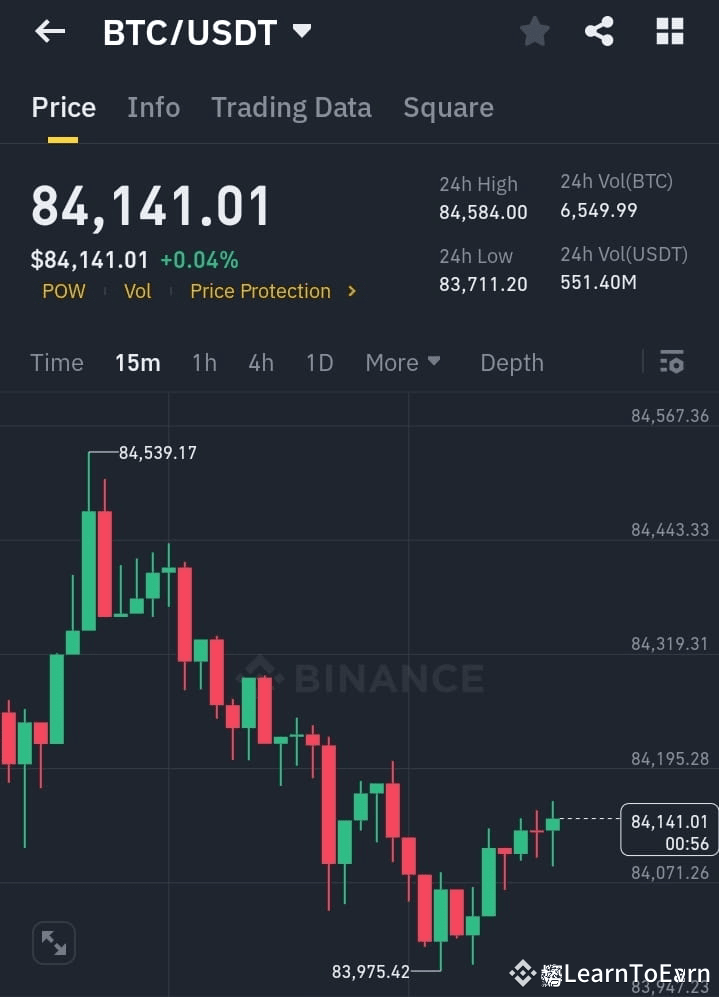
Task: Select the 1h interval option
Action: click(204, 362)
